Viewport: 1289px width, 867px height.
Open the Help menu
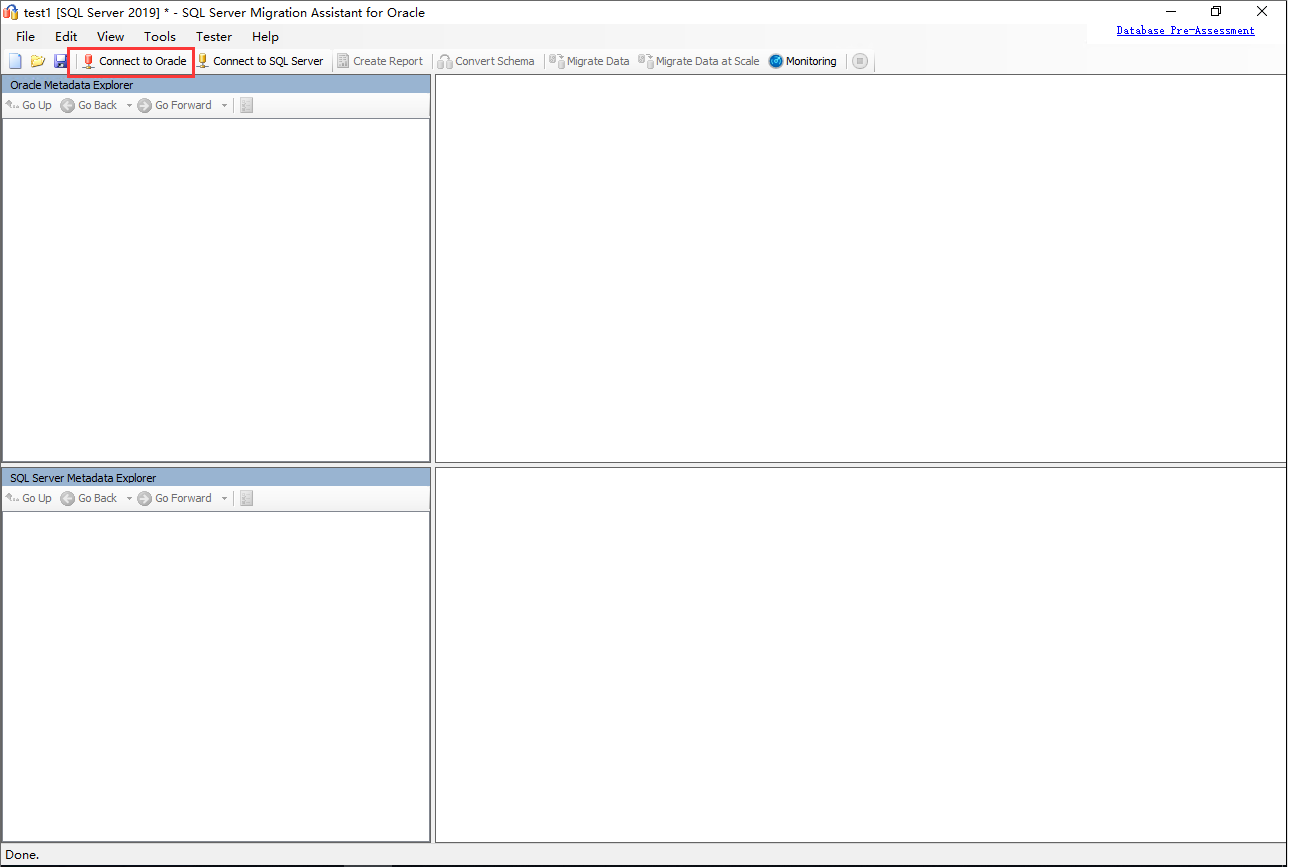pos(266,37)
